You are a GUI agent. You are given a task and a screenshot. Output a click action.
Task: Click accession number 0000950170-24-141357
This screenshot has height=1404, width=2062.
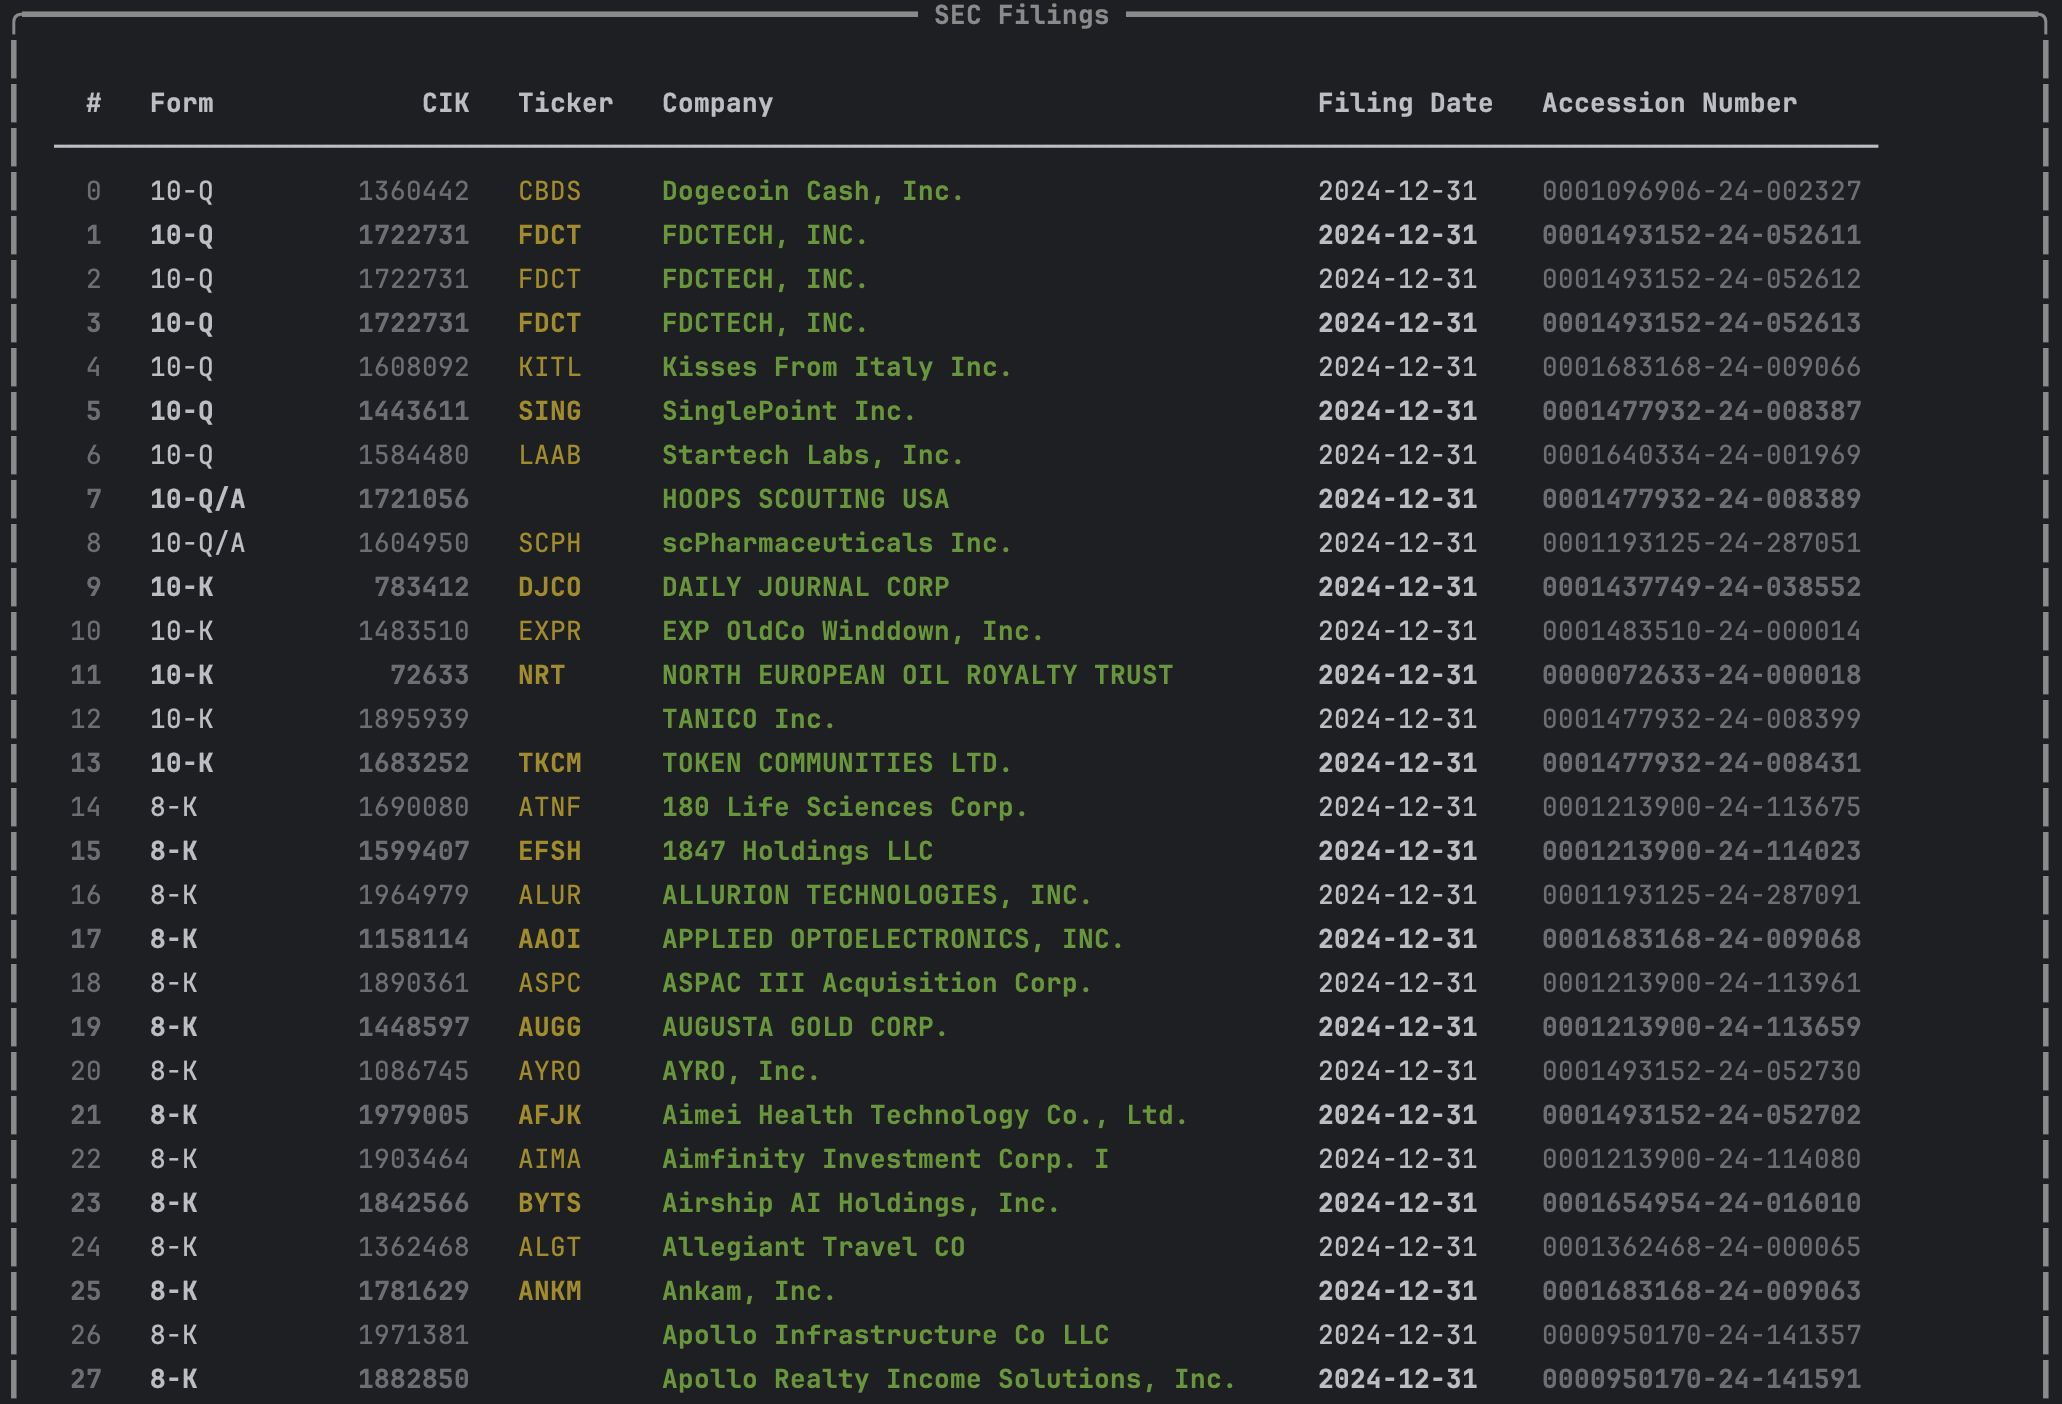(x=1700, y=1335)
